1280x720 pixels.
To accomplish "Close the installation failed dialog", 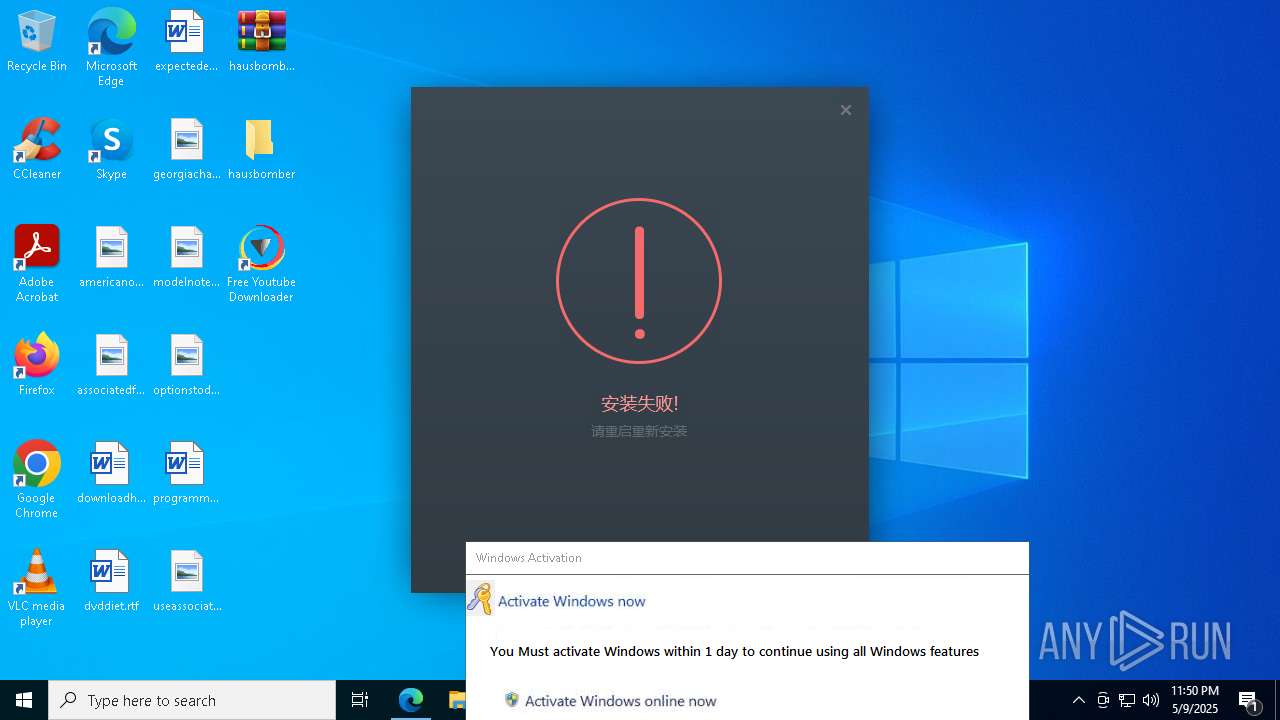I will [846, 110].
